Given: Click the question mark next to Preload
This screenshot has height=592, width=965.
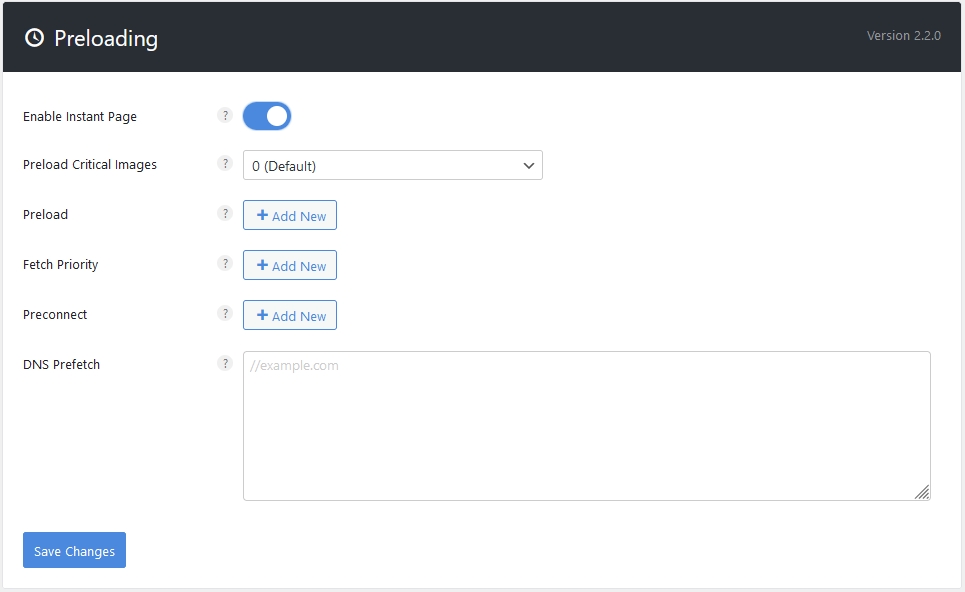Looking at the screenshot, I should click(x=225, y=213).
